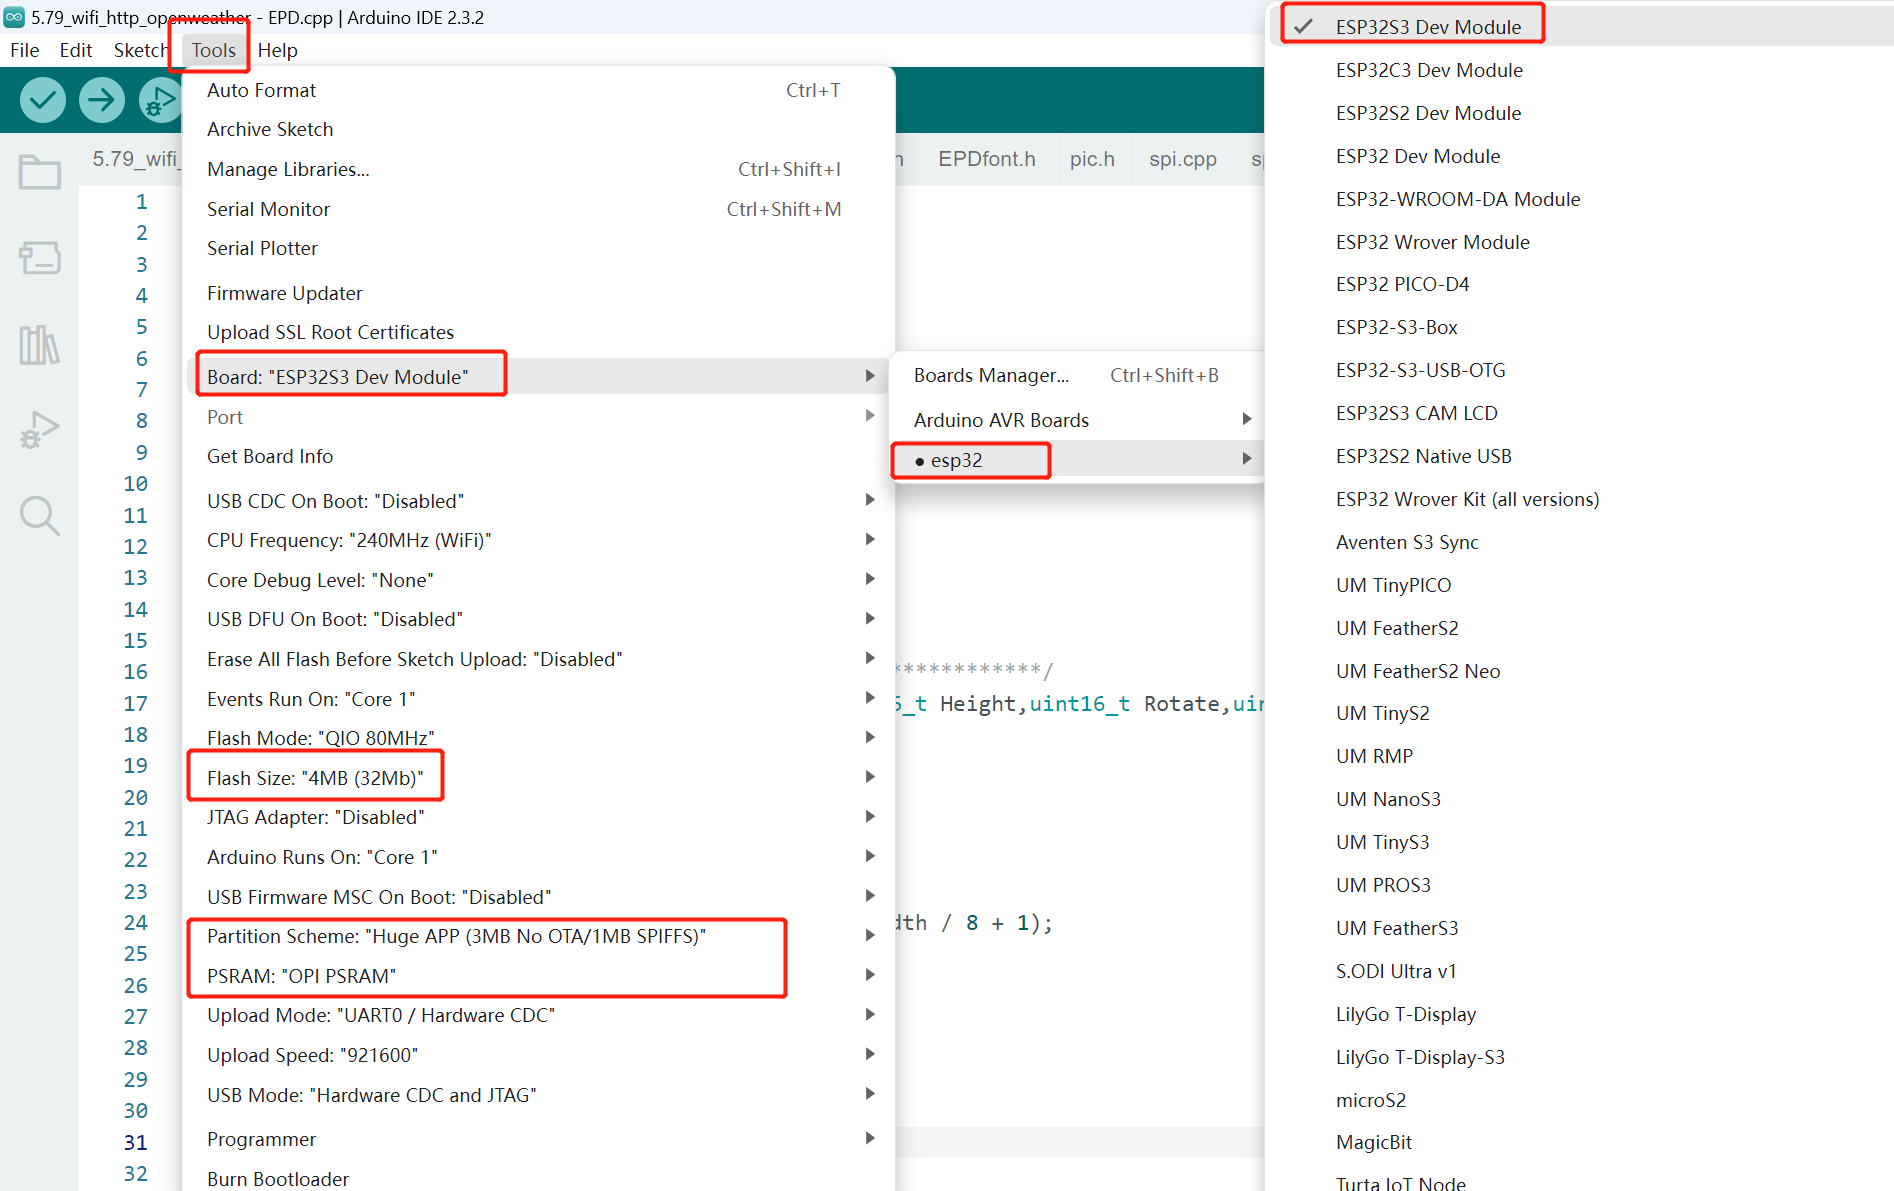Expand Flash Mode QIO 80MHz option
Image resolution: width=1894 pixels, height=1191 pixels.
point(538,738)
